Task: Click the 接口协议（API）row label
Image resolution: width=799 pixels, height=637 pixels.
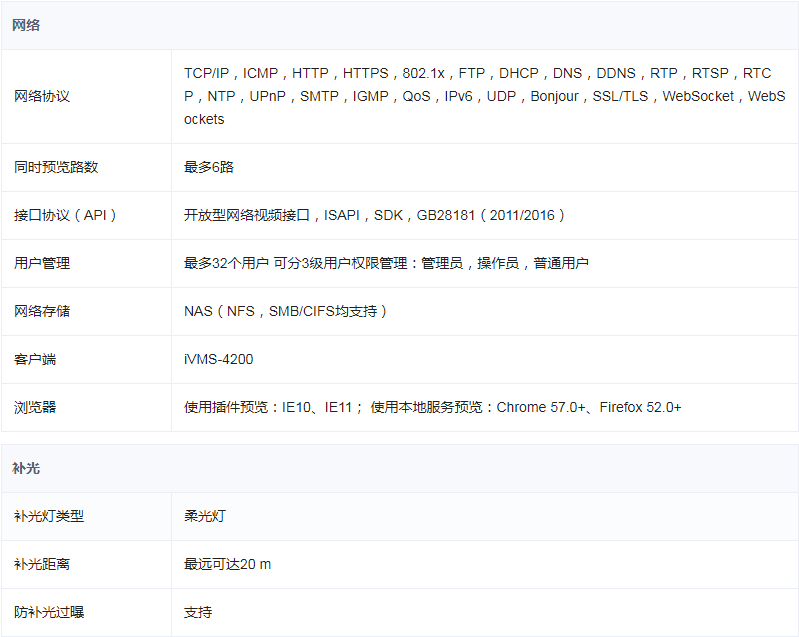Action: click(66, 215)
